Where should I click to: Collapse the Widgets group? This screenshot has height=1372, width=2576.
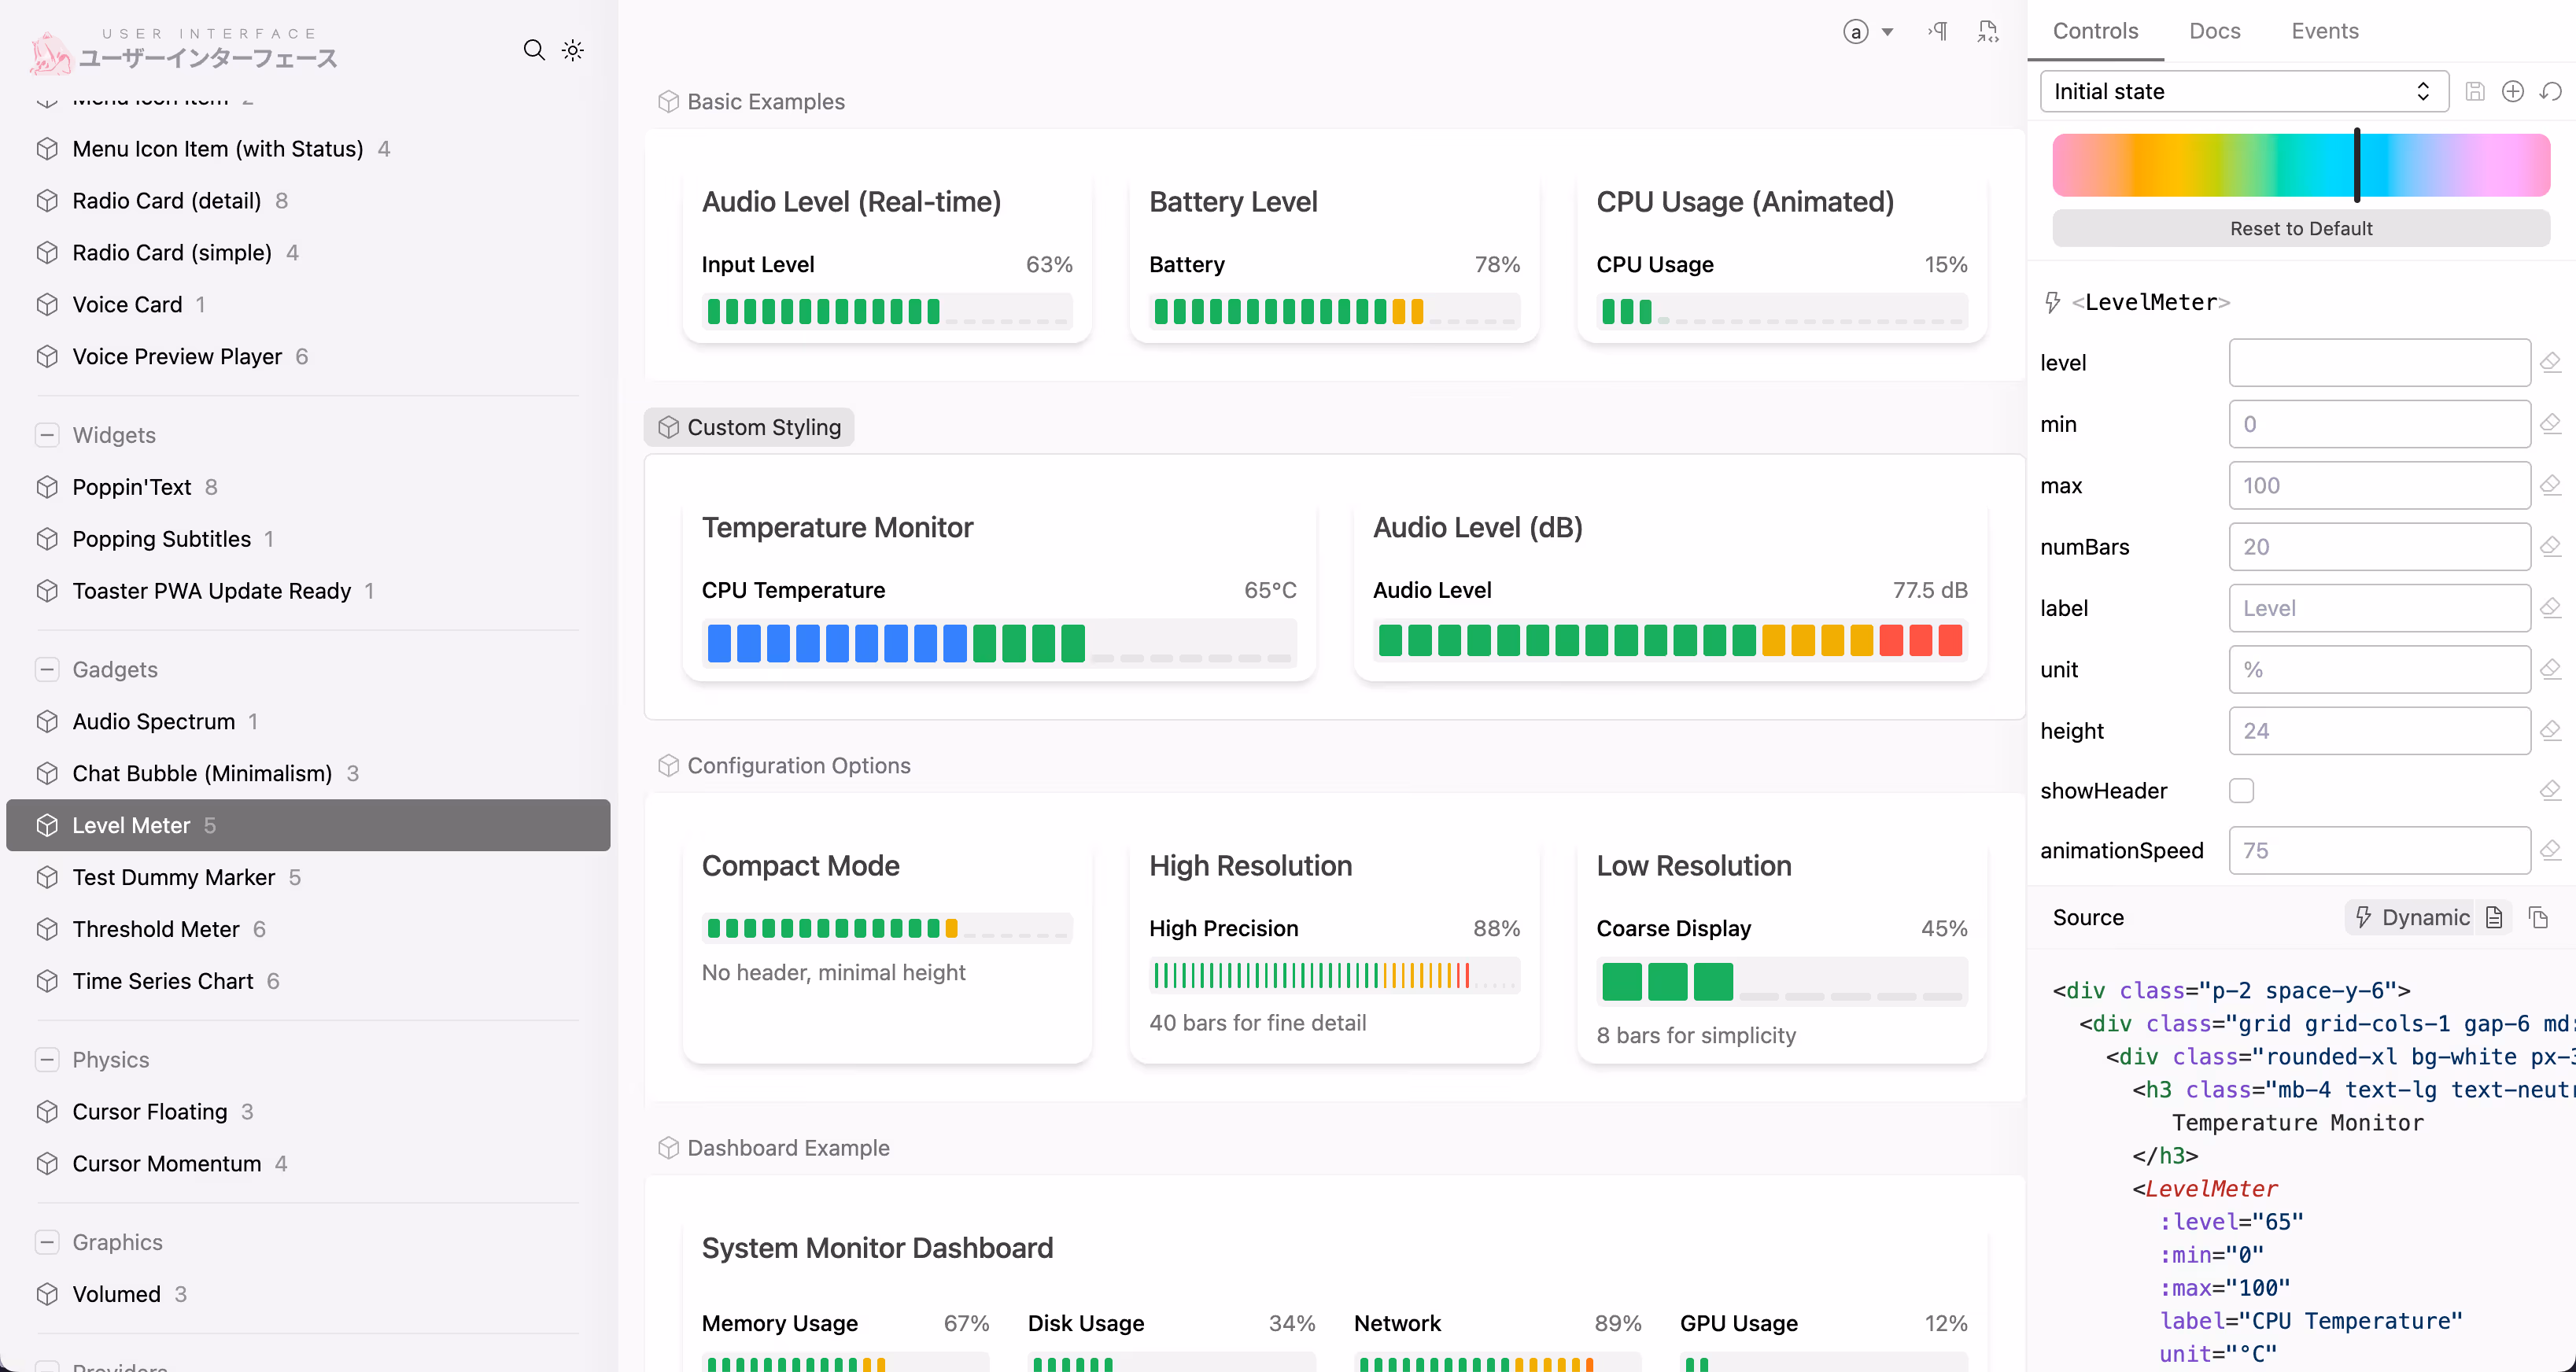[47, 435]
